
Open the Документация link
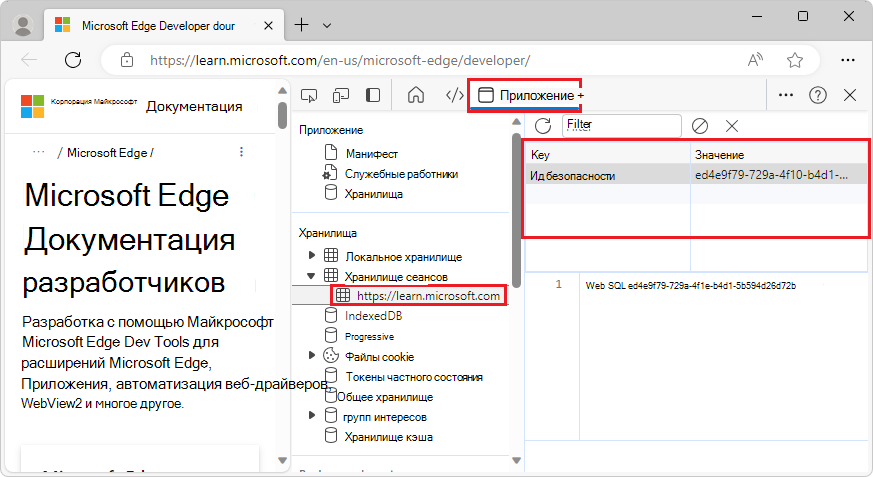click(x=194, y=106)
